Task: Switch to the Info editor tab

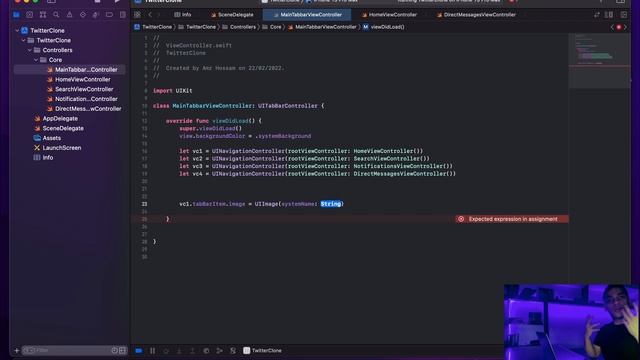Action: point(183,15)
